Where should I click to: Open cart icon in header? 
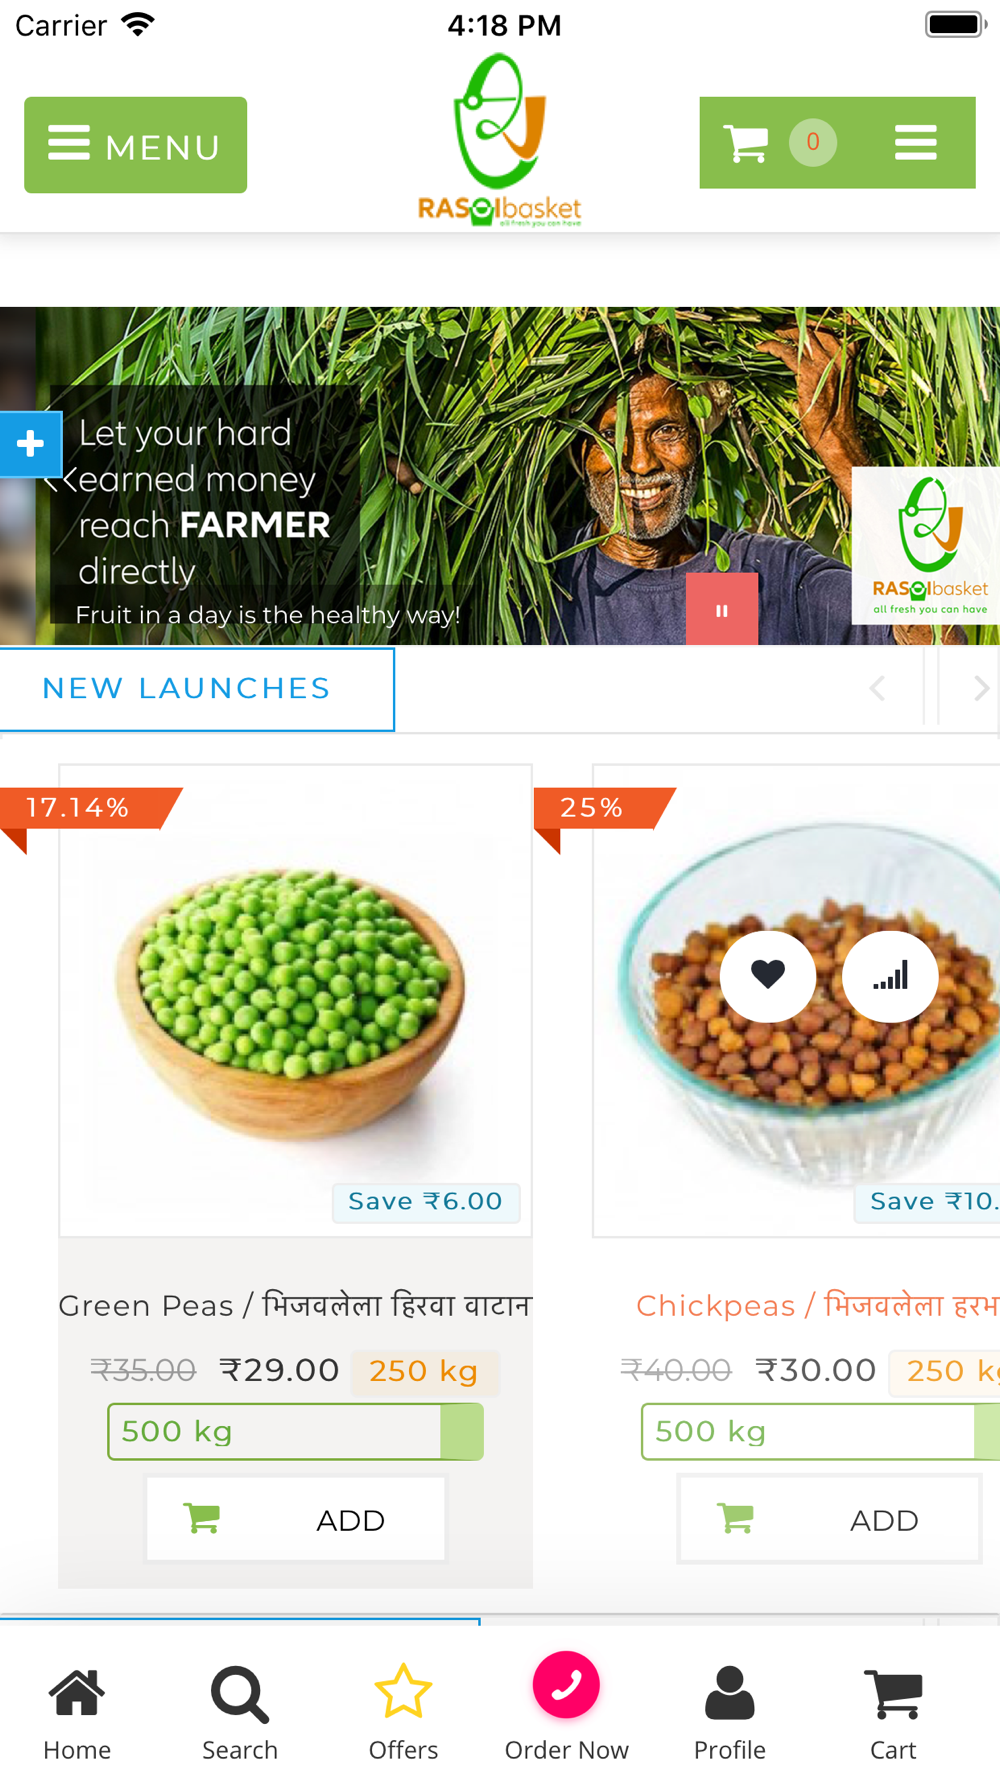click(746, 143)
